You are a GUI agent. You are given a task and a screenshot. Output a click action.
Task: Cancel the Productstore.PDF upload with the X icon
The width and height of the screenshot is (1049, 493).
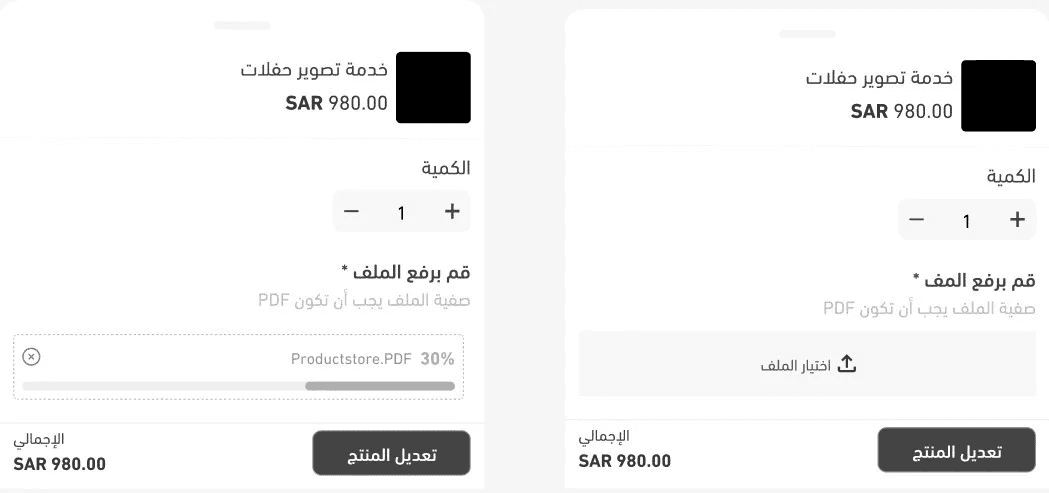(x=31, y=357)
